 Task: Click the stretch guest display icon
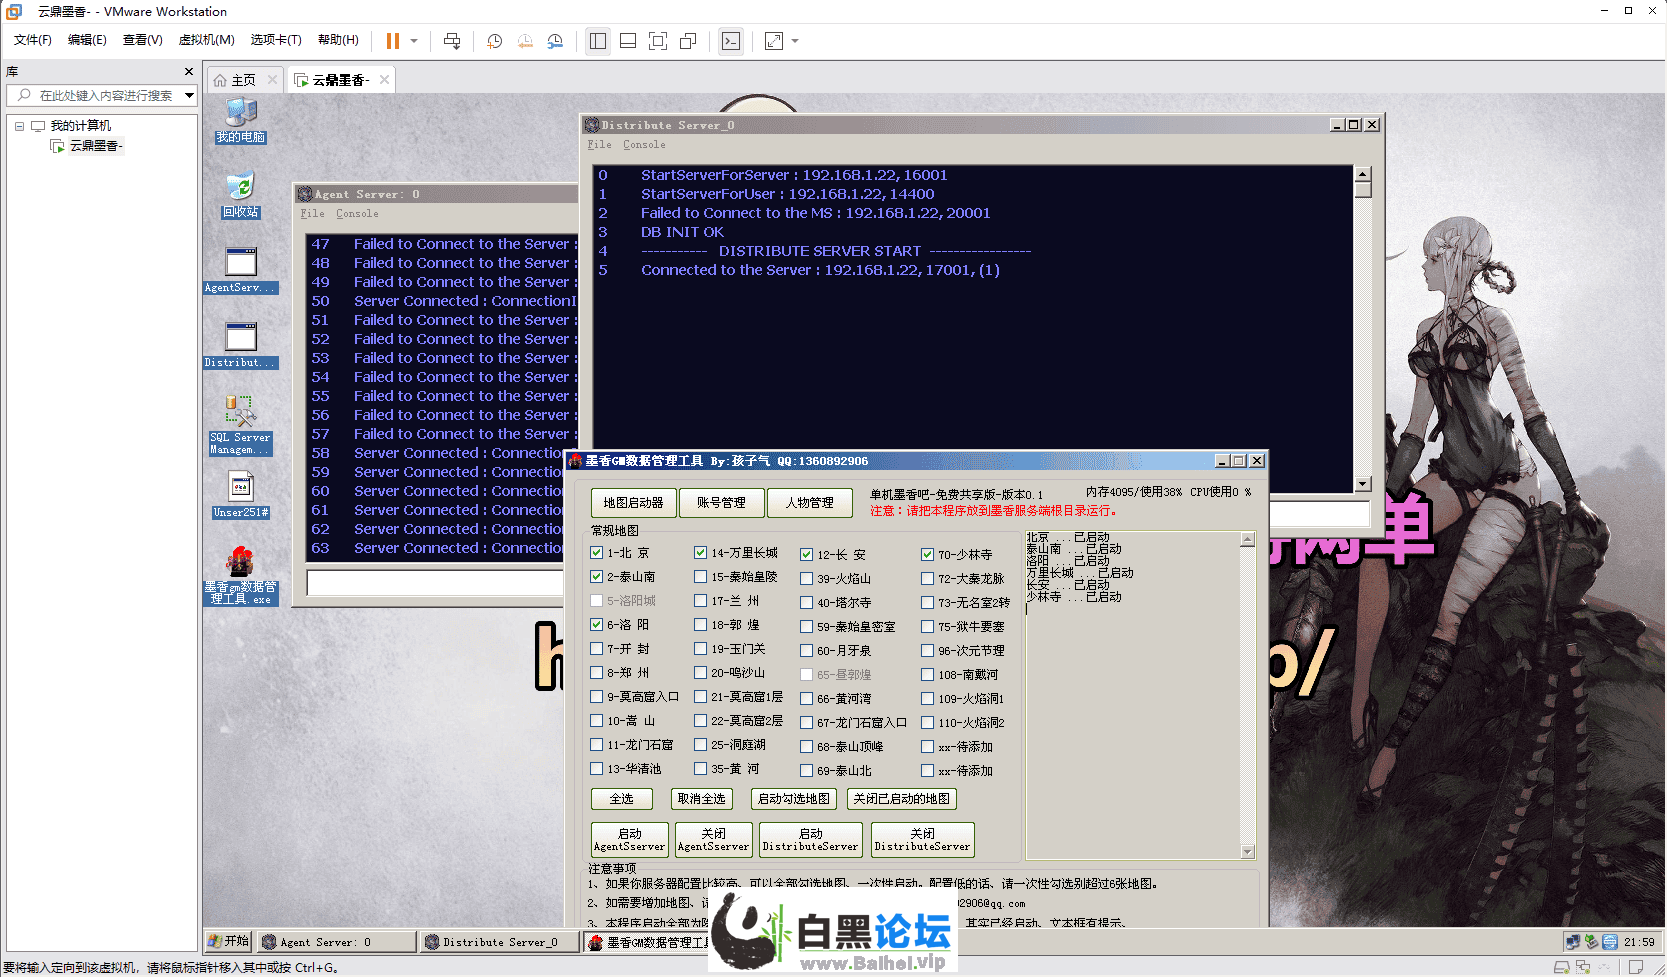point(774,41)
